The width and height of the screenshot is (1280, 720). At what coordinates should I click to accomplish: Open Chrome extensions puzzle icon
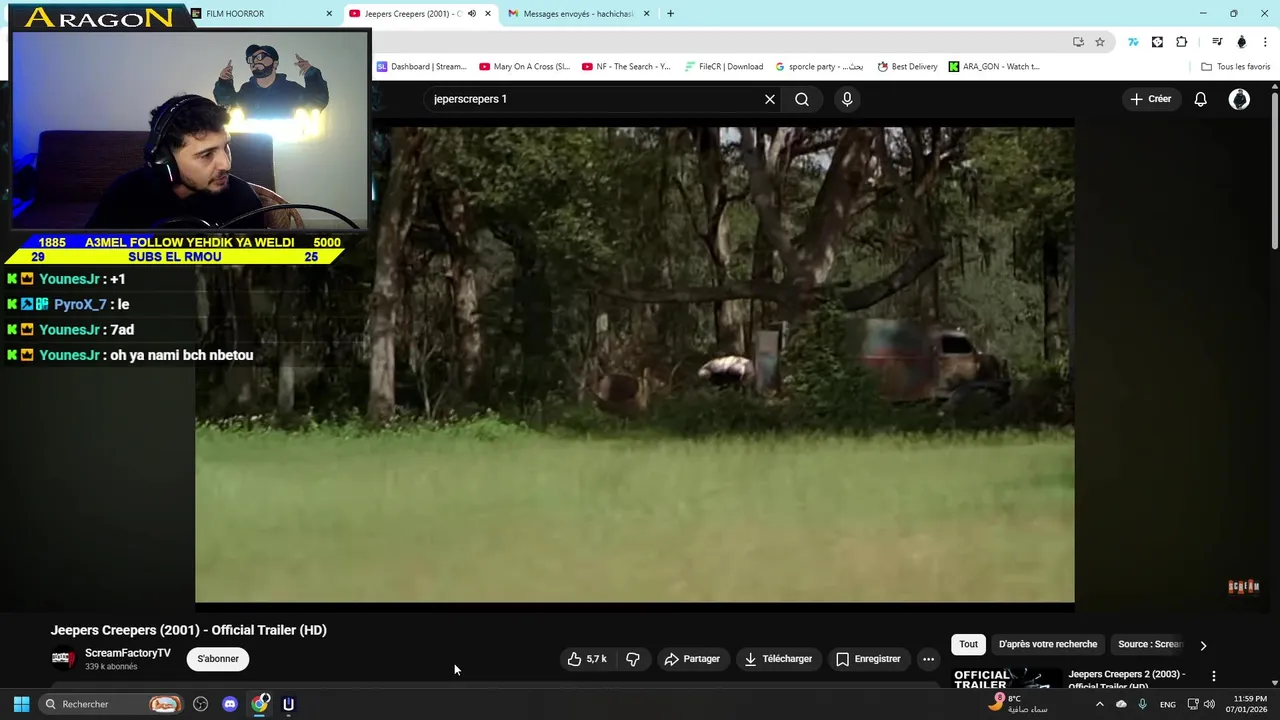pos(1182,42)
